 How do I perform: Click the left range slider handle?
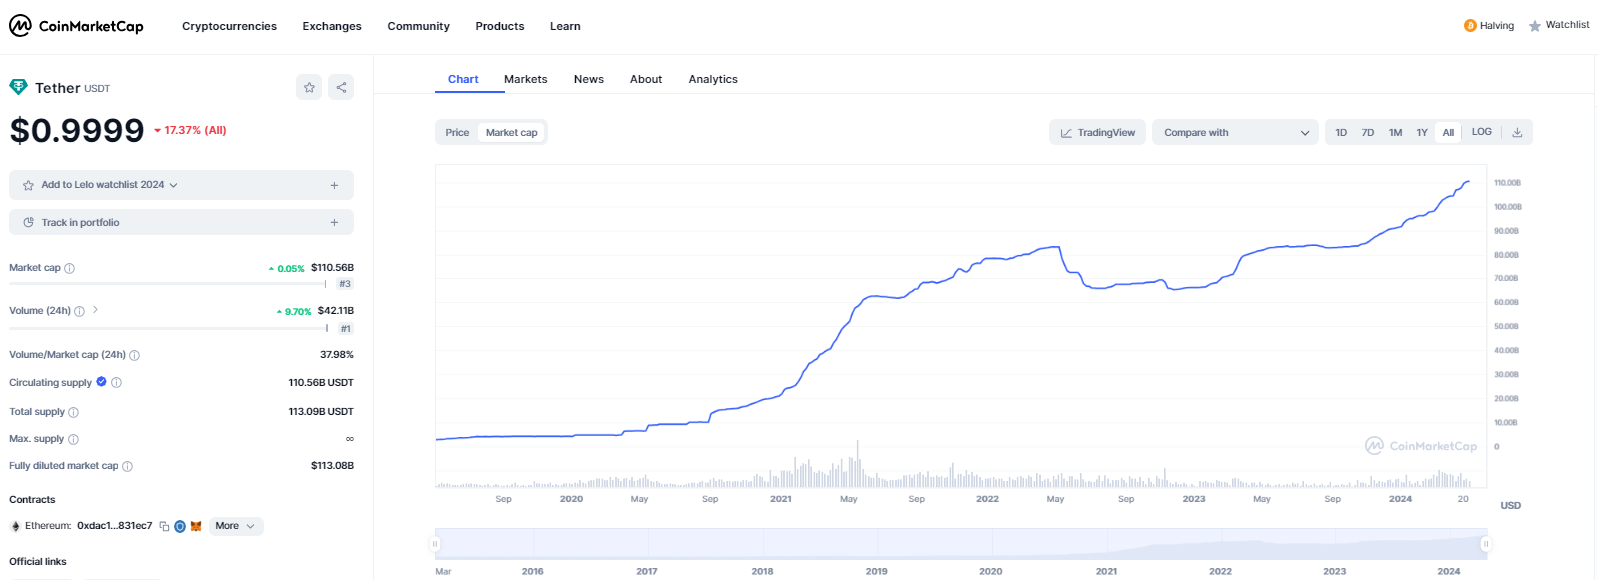point(435,544)
